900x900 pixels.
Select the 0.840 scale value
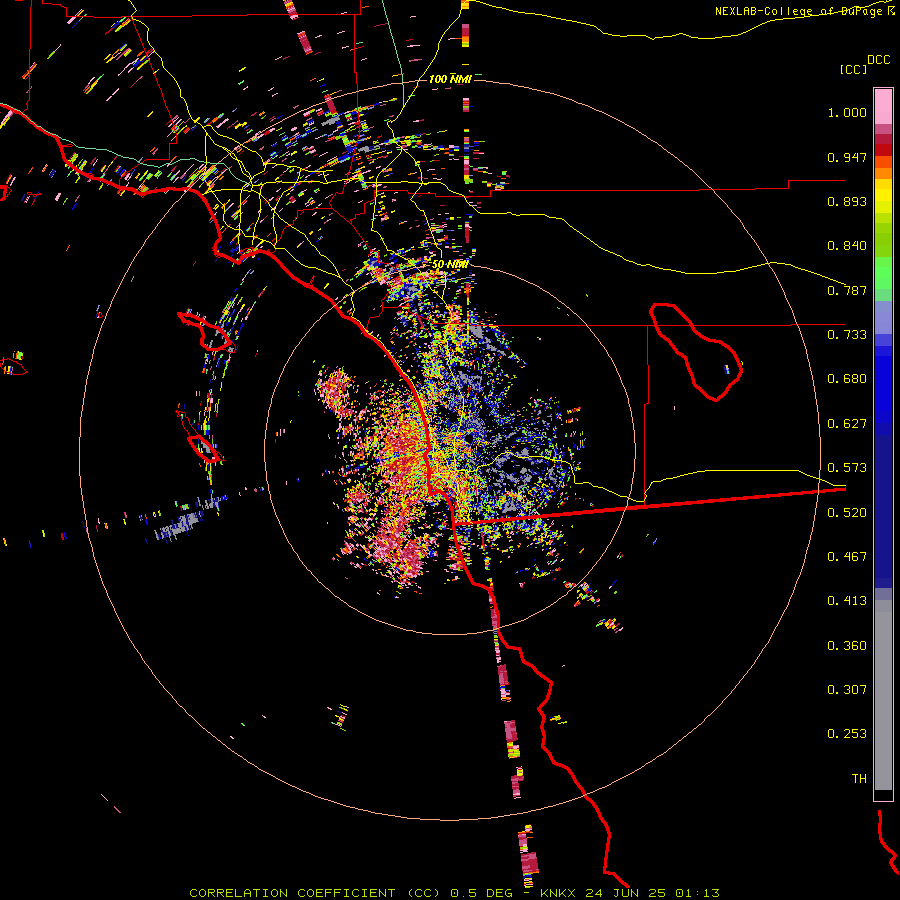(847, 246)
